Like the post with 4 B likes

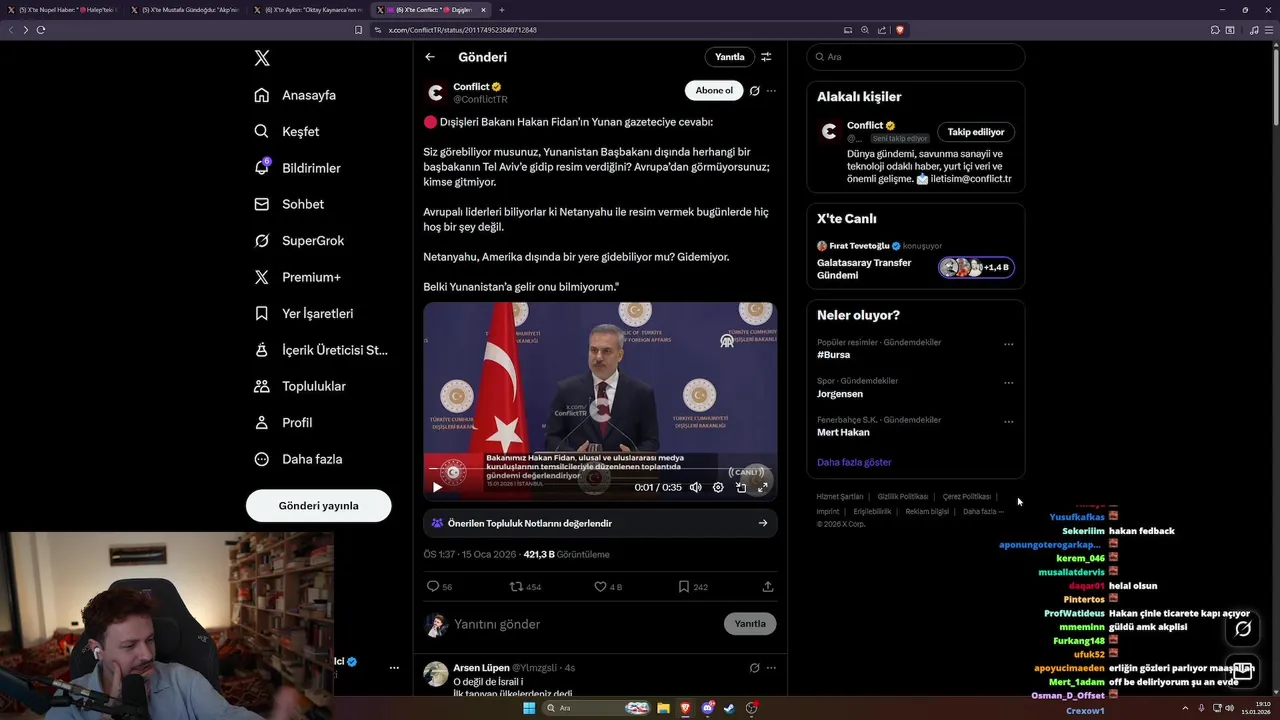point(608,587)
